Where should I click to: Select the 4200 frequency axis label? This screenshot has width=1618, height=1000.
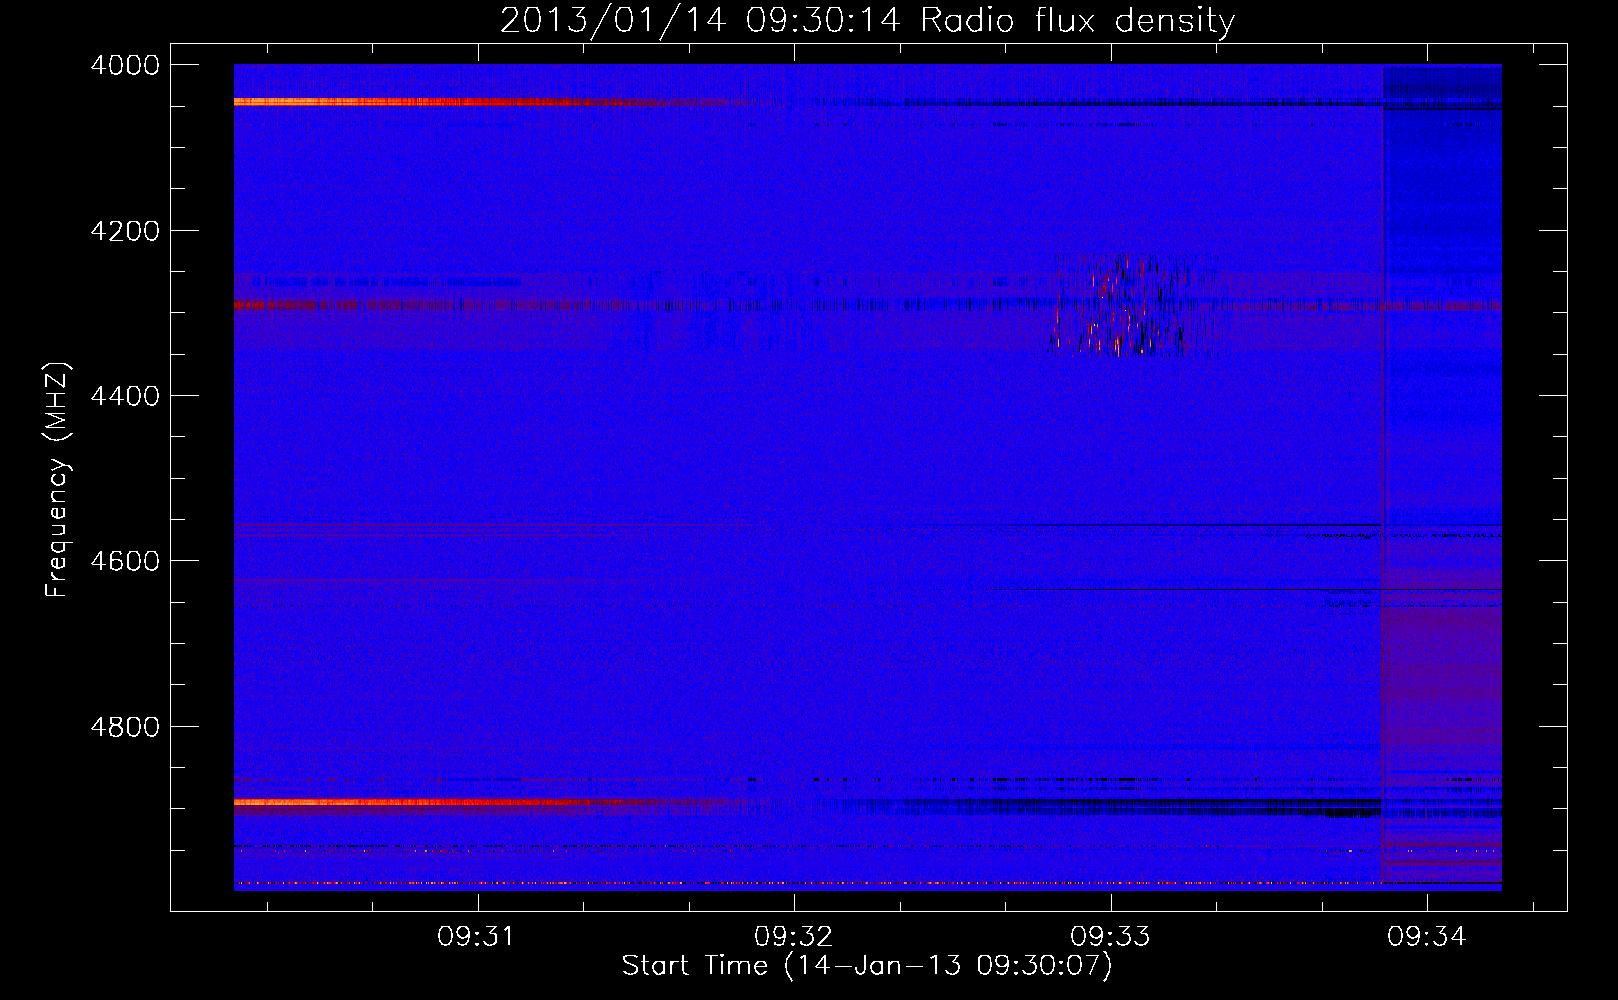125,231
